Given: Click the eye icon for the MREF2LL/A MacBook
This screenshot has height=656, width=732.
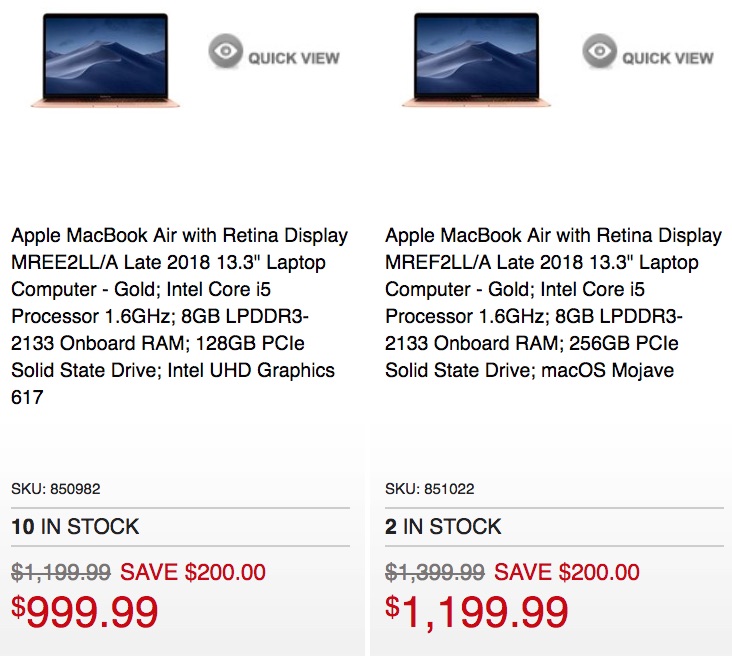Looking at the screenshot, I should (599, 52).
